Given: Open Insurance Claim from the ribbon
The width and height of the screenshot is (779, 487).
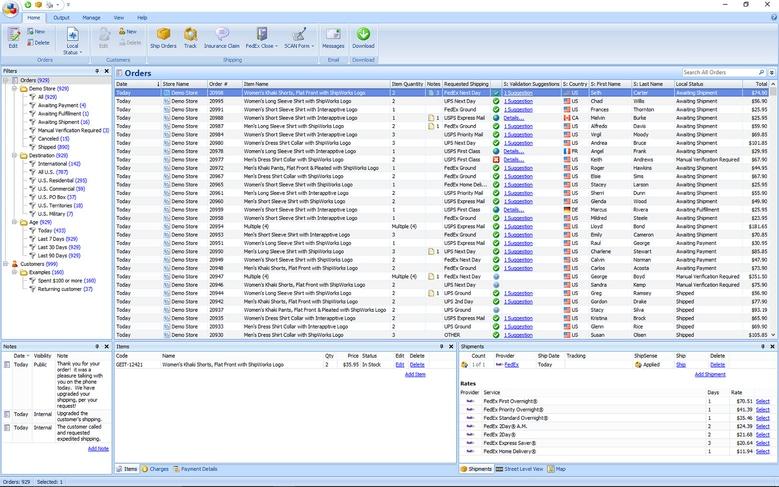Looking at the screenshot, I should (222, 38).
